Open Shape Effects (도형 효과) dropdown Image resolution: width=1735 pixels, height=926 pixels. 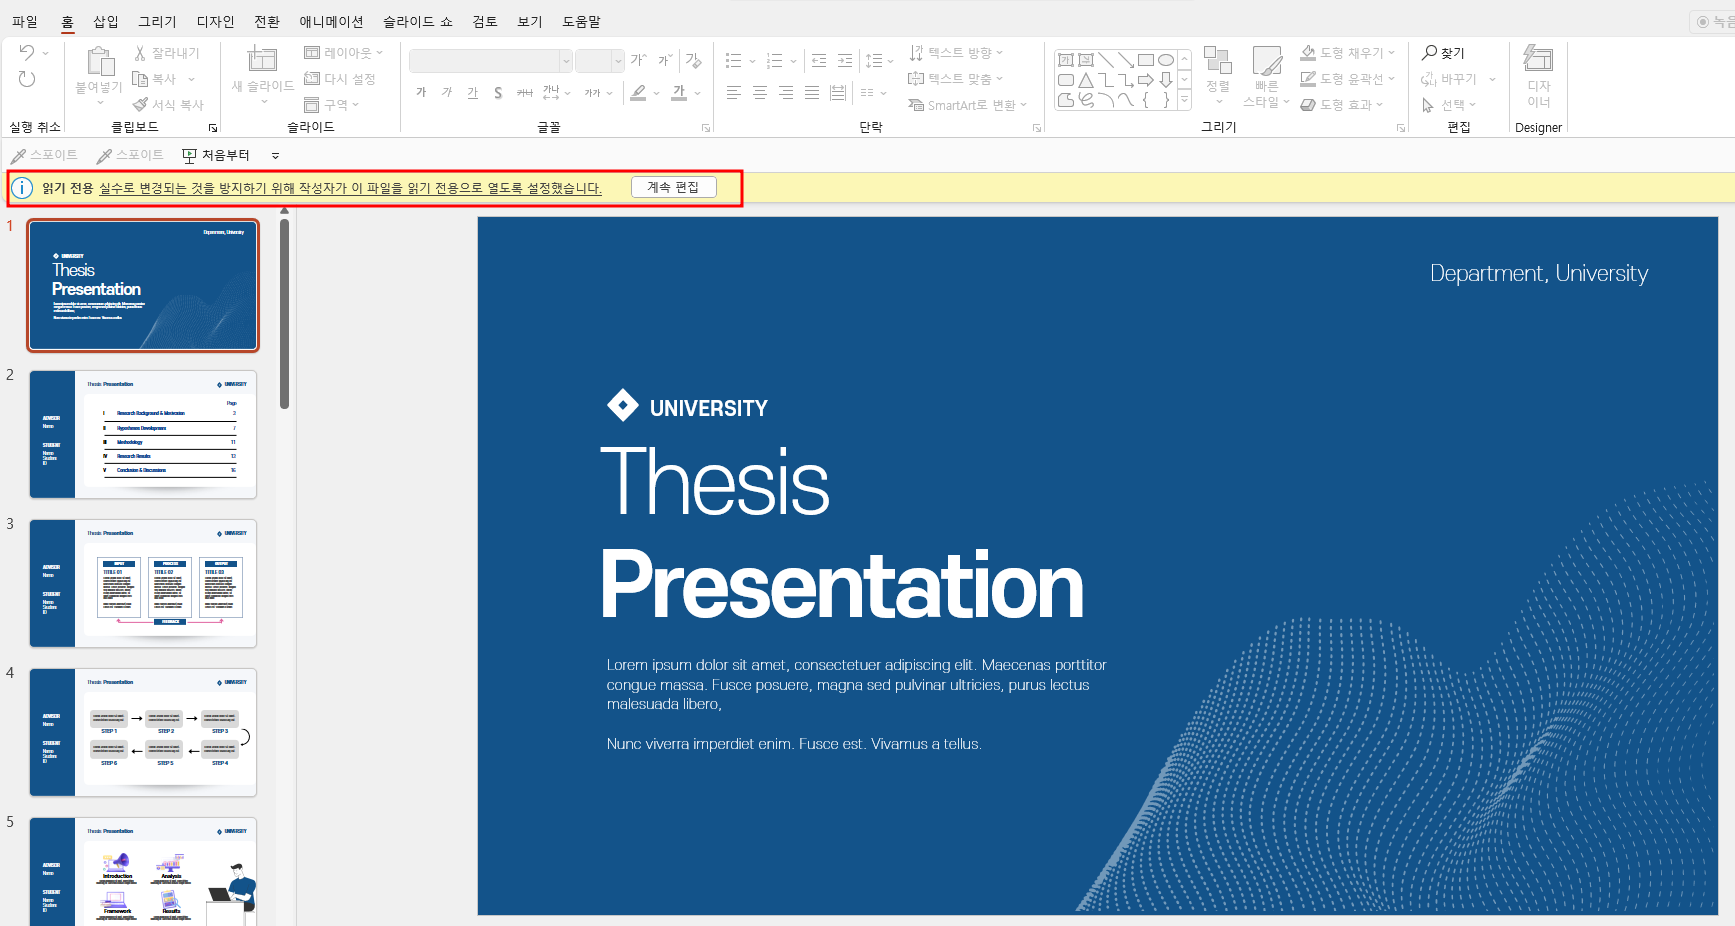pos(1342,104)
